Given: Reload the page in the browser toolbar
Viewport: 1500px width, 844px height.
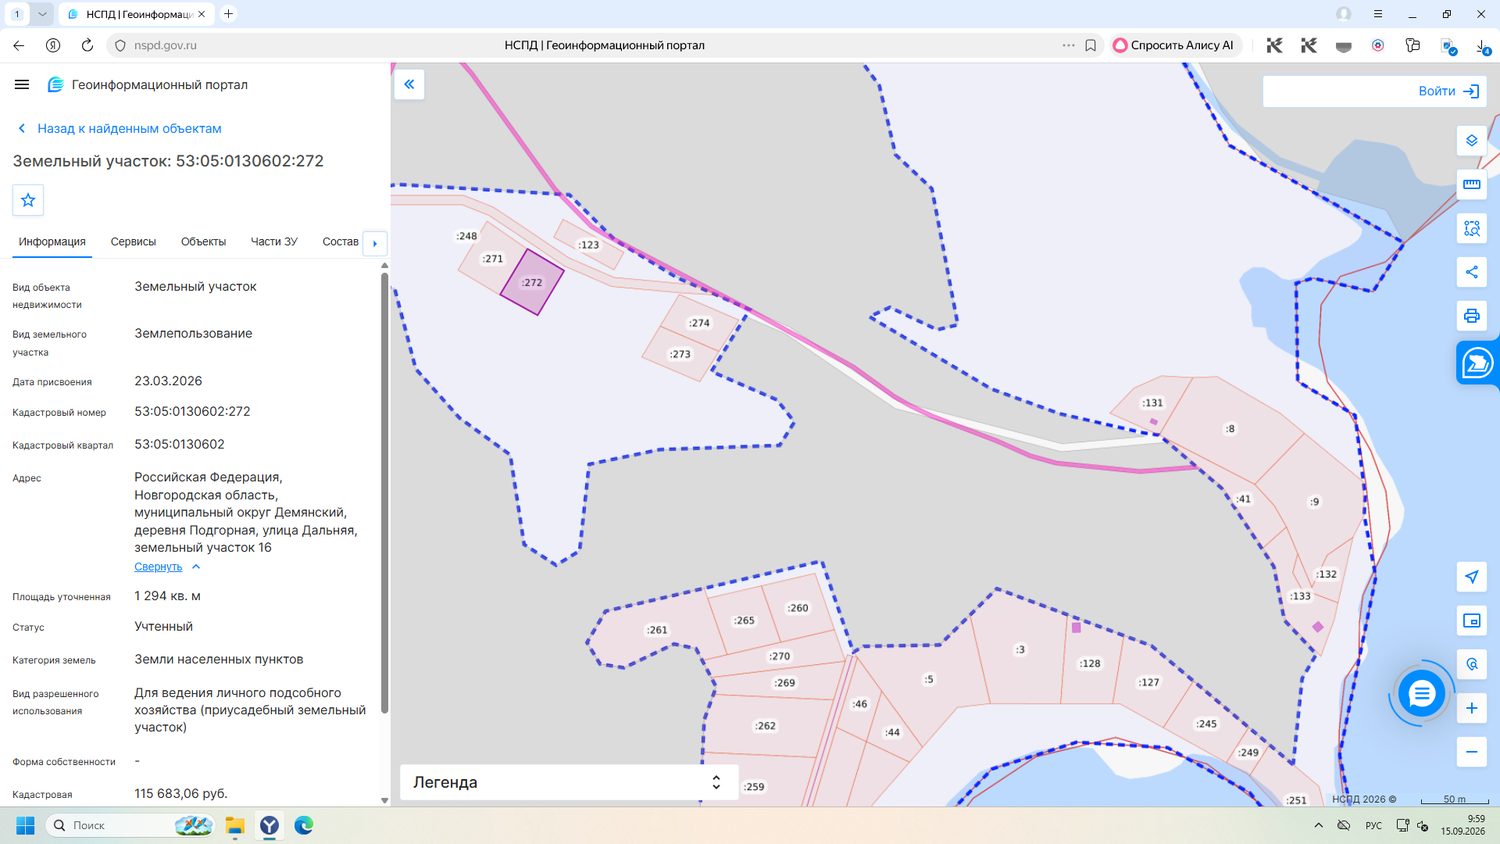Looking at the screenshot, I should click(x=87, y=45).
